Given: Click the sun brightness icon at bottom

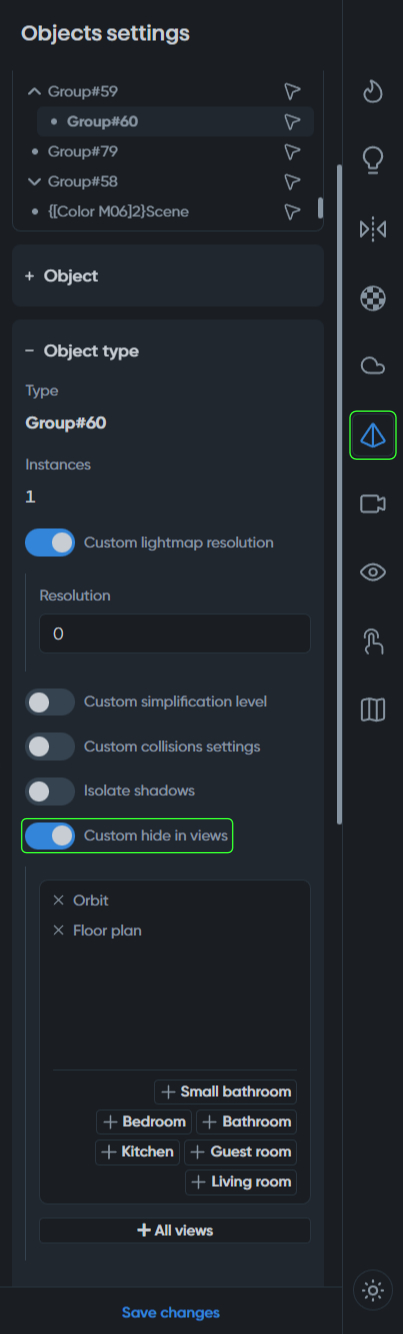Looking at the screenshot, I should (x=373, y=1291).
